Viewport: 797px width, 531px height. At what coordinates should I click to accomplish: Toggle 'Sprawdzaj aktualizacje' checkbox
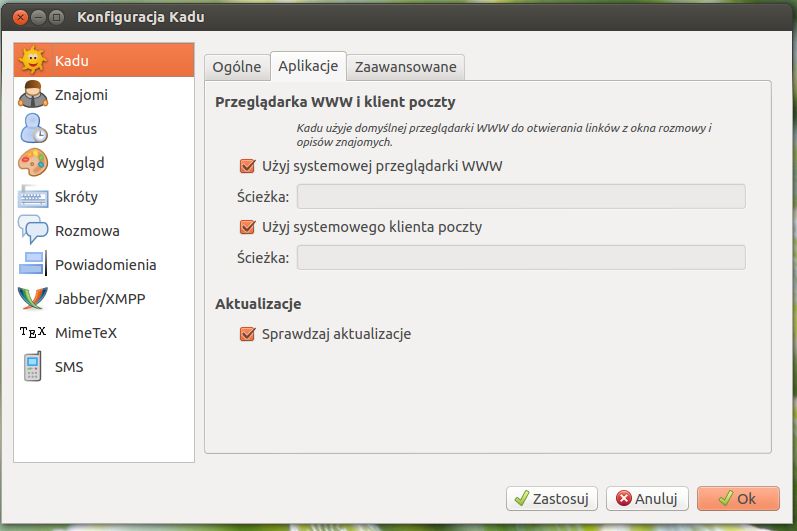tap(247, 334)
